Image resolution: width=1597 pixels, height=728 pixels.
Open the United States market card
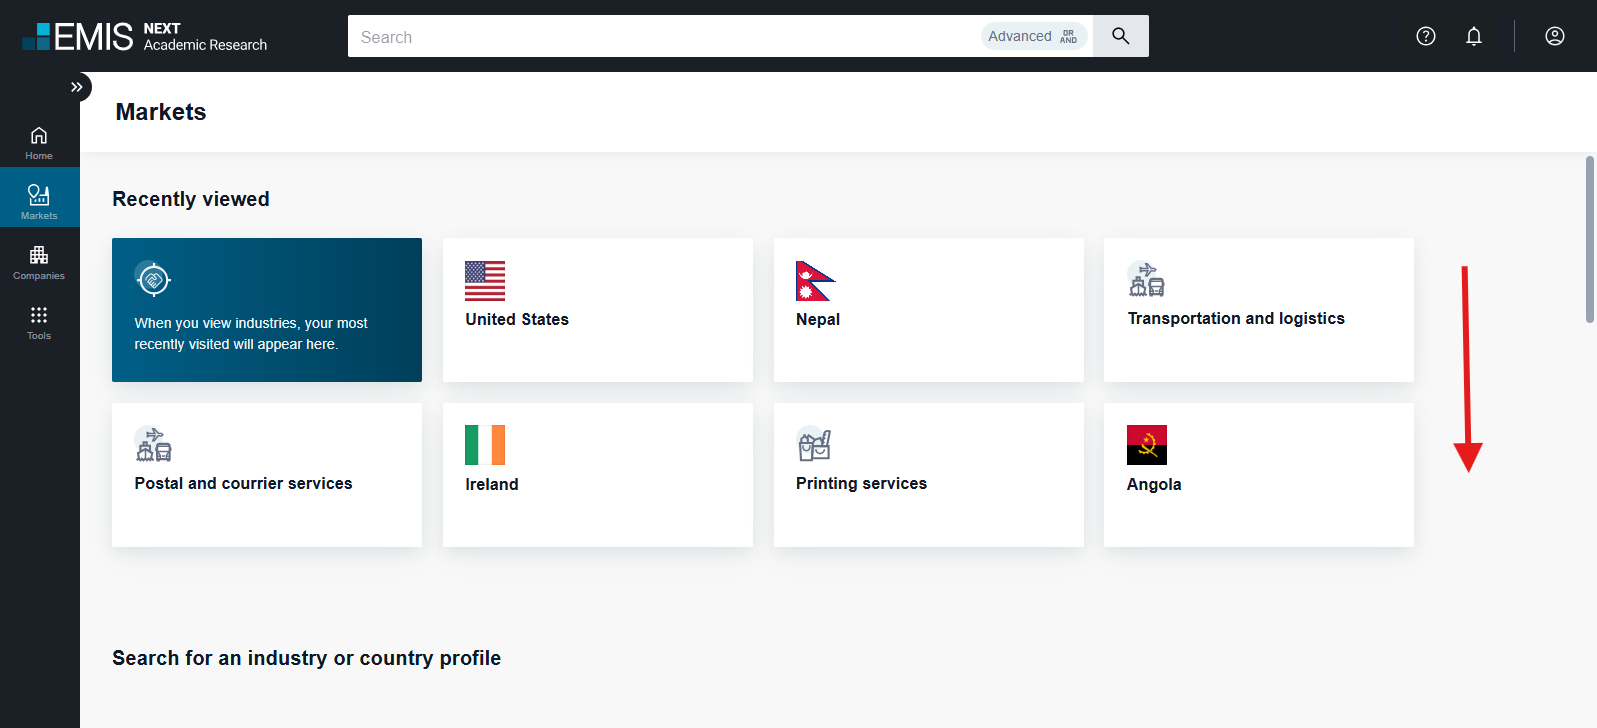click(x=597, y=309)
